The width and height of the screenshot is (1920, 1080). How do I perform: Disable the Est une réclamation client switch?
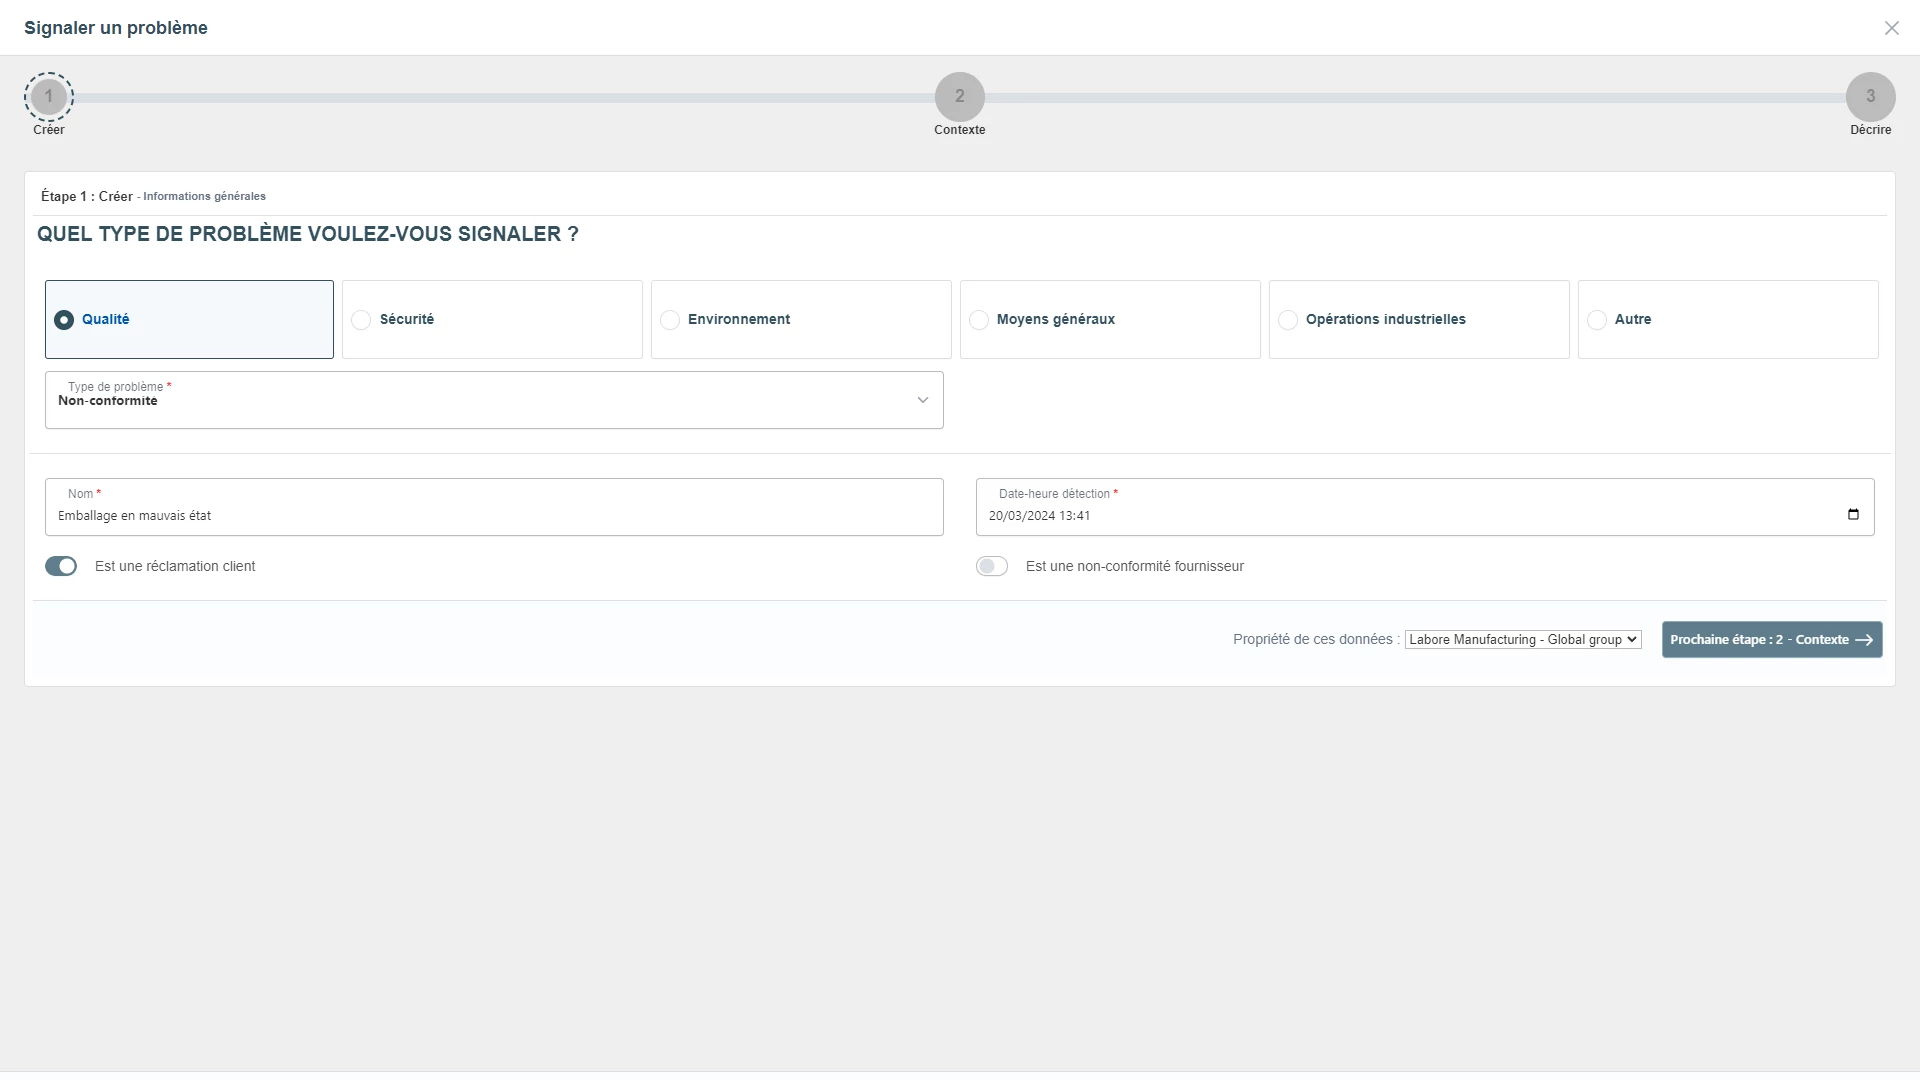pyautogui.click(x=61, y=566)
